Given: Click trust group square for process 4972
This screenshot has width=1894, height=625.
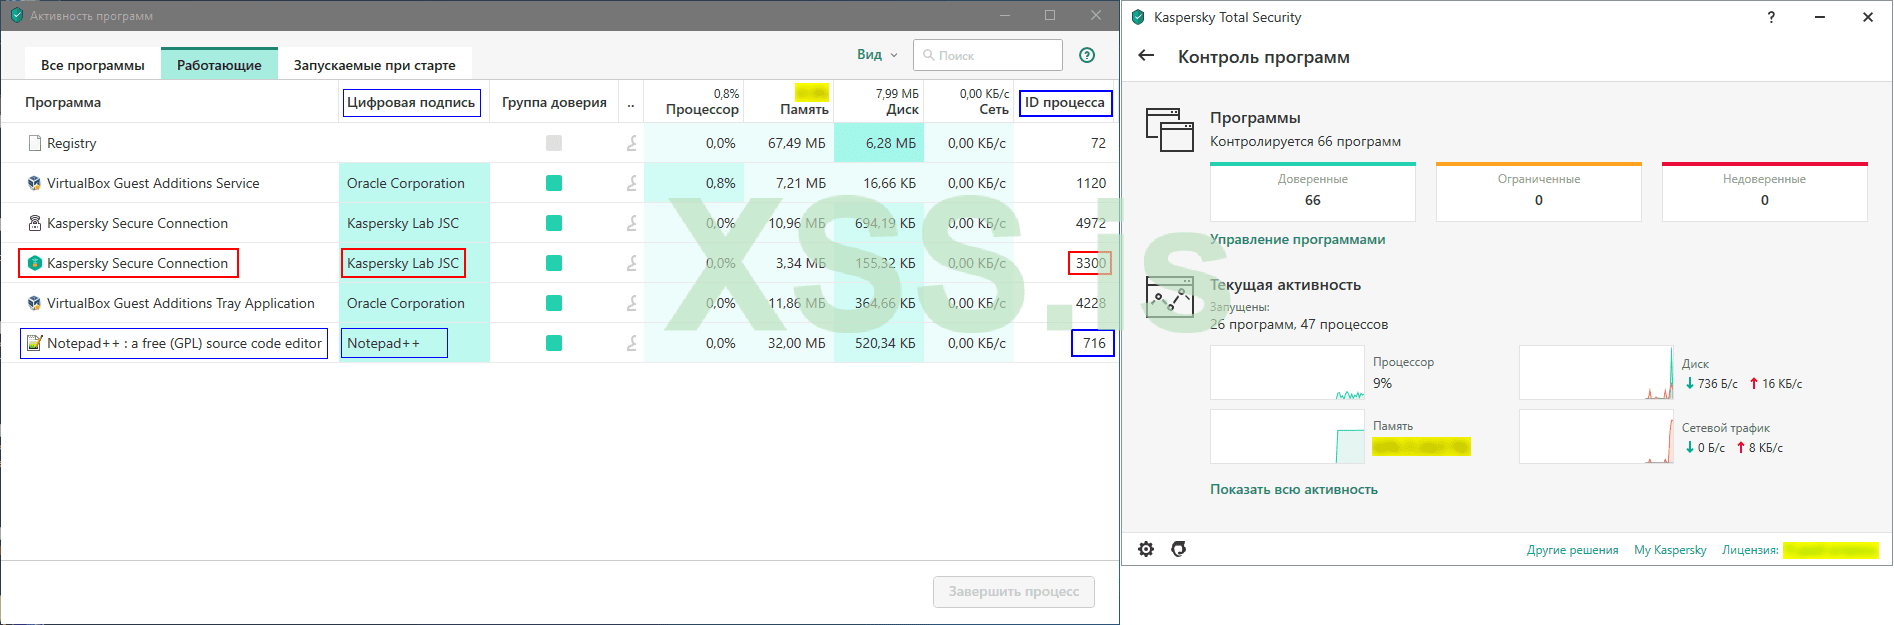Looking at the screenshot, I should click(x=554, y=223).
